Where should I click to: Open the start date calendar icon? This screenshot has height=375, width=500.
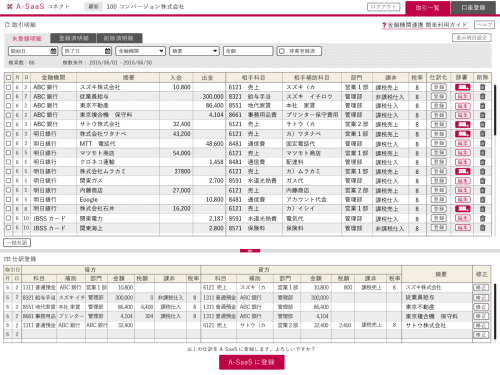coord(53,51)
